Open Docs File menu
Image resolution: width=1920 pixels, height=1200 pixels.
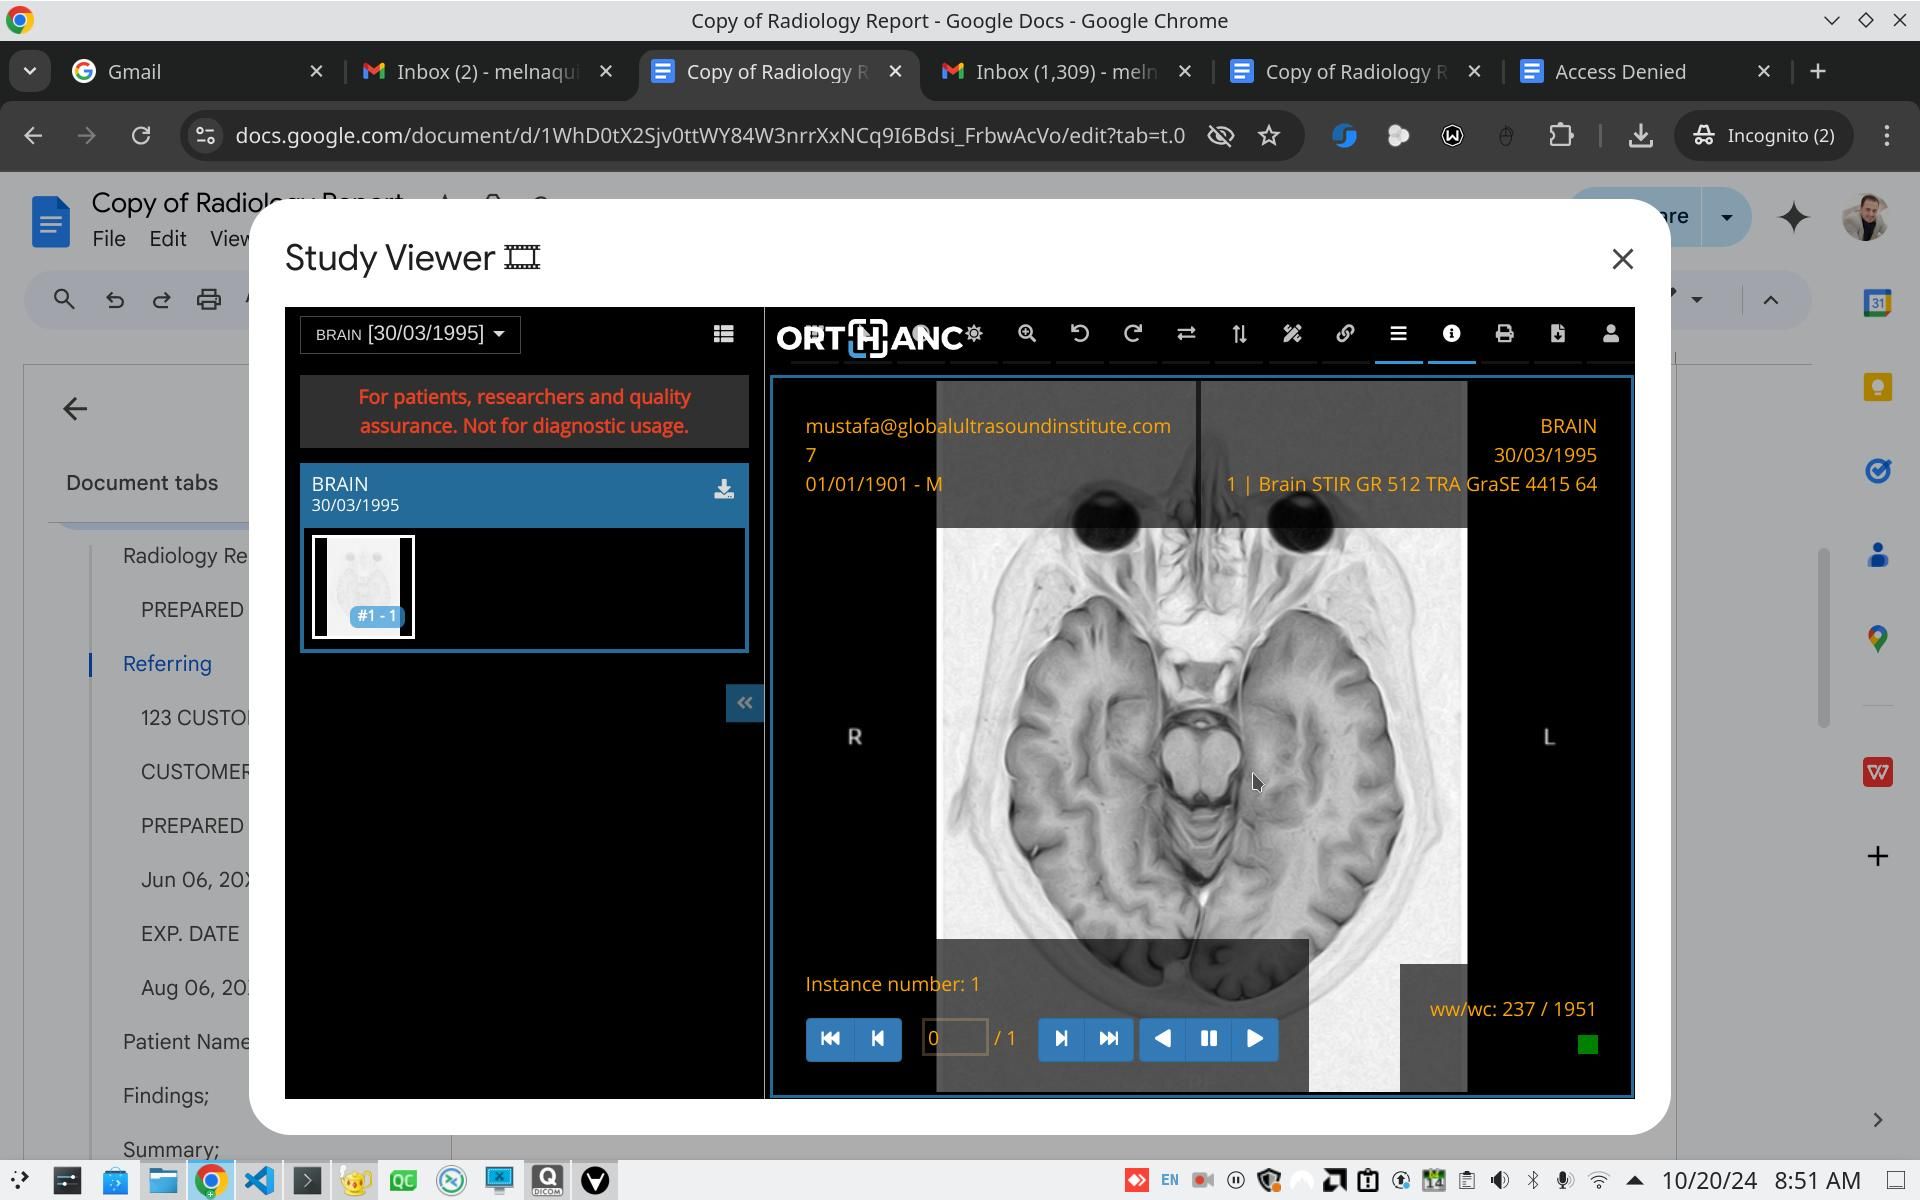click(109, 239)
